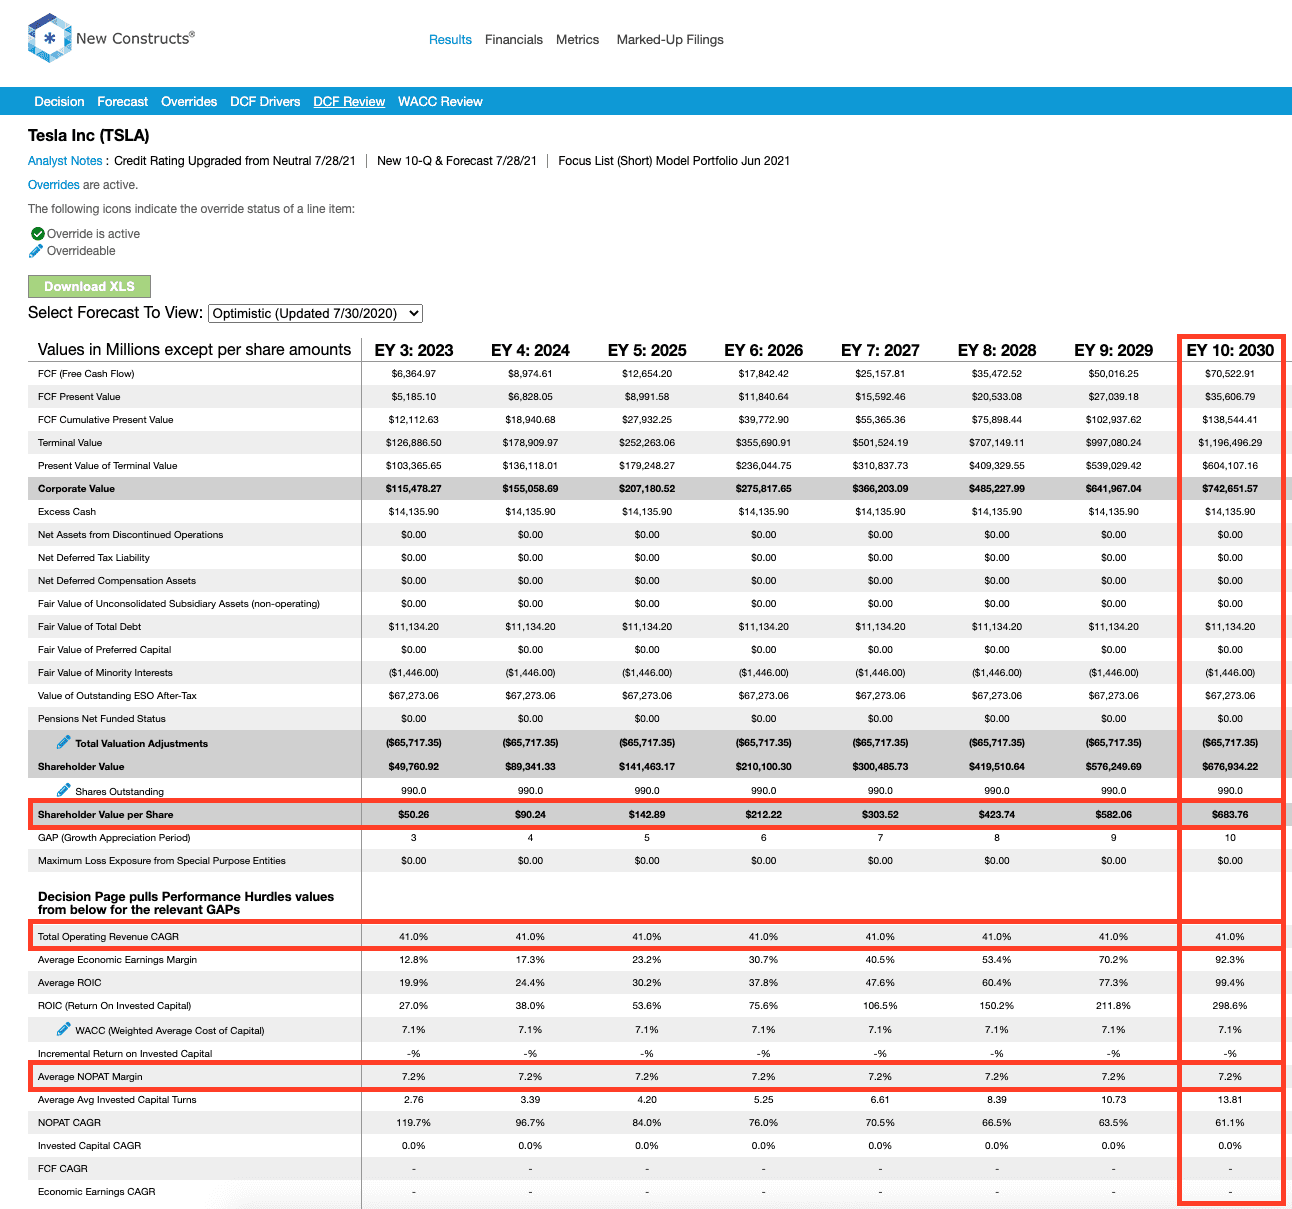Click the Shareholder Value per Share row label
Viewport: 1292px width, 1209px height.
(106, 815)
